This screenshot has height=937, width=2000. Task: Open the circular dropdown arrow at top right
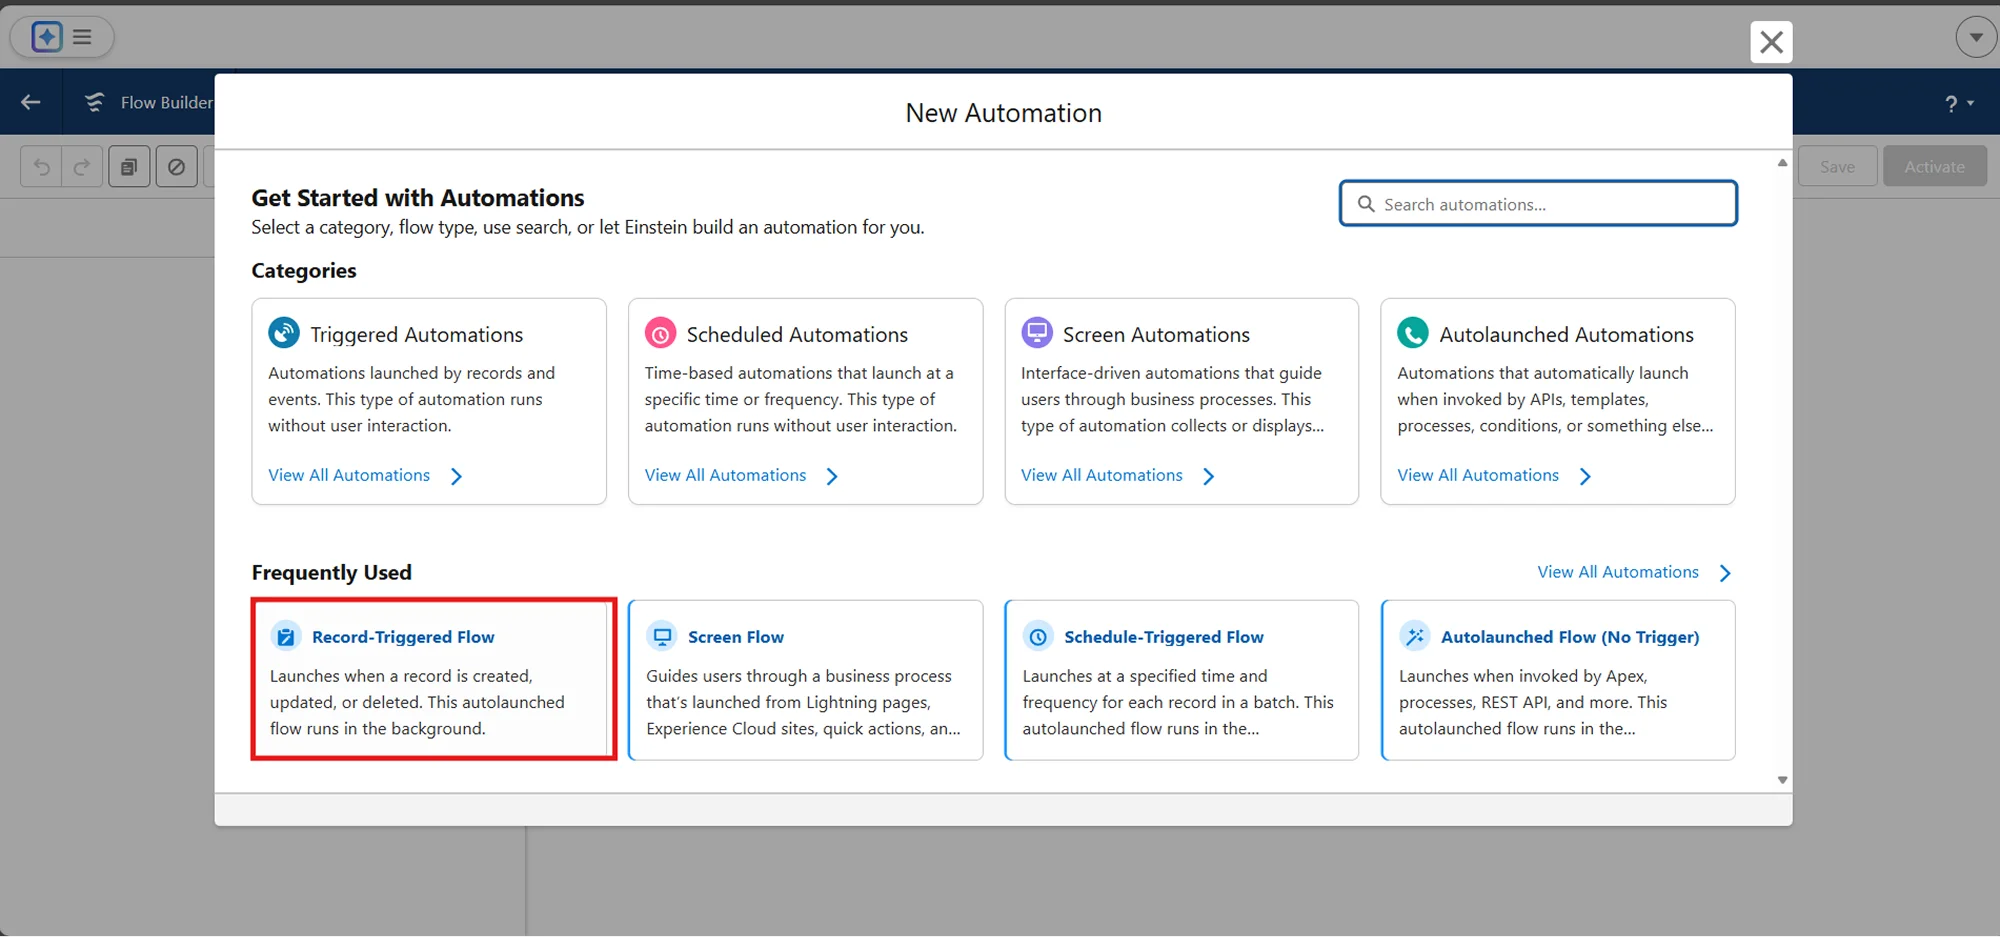point(1975,36)
